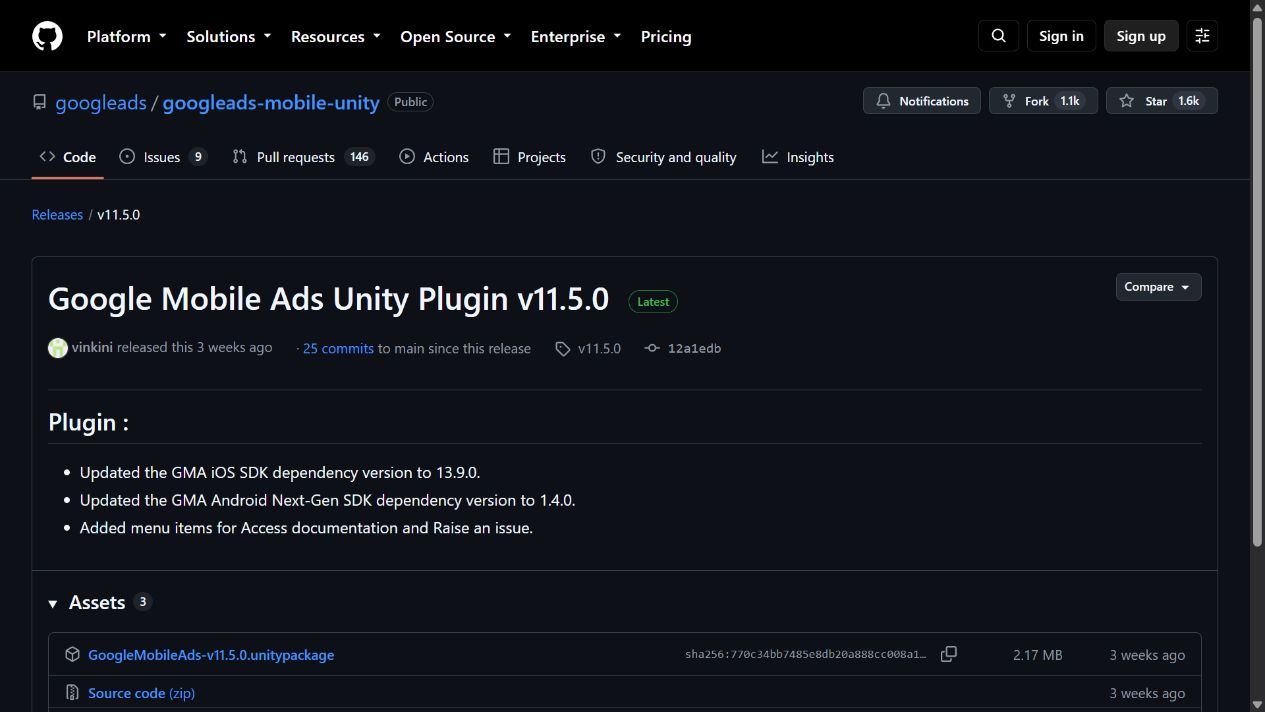The image size is (1265, 712).
Task: Click the Notifications bell icon
Action: pyautogui.click(x=883, y=101)
